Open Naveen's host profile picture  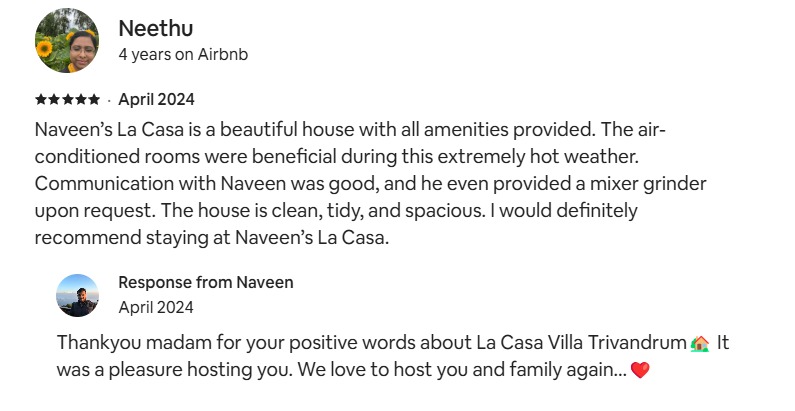[x=78, y=295]
